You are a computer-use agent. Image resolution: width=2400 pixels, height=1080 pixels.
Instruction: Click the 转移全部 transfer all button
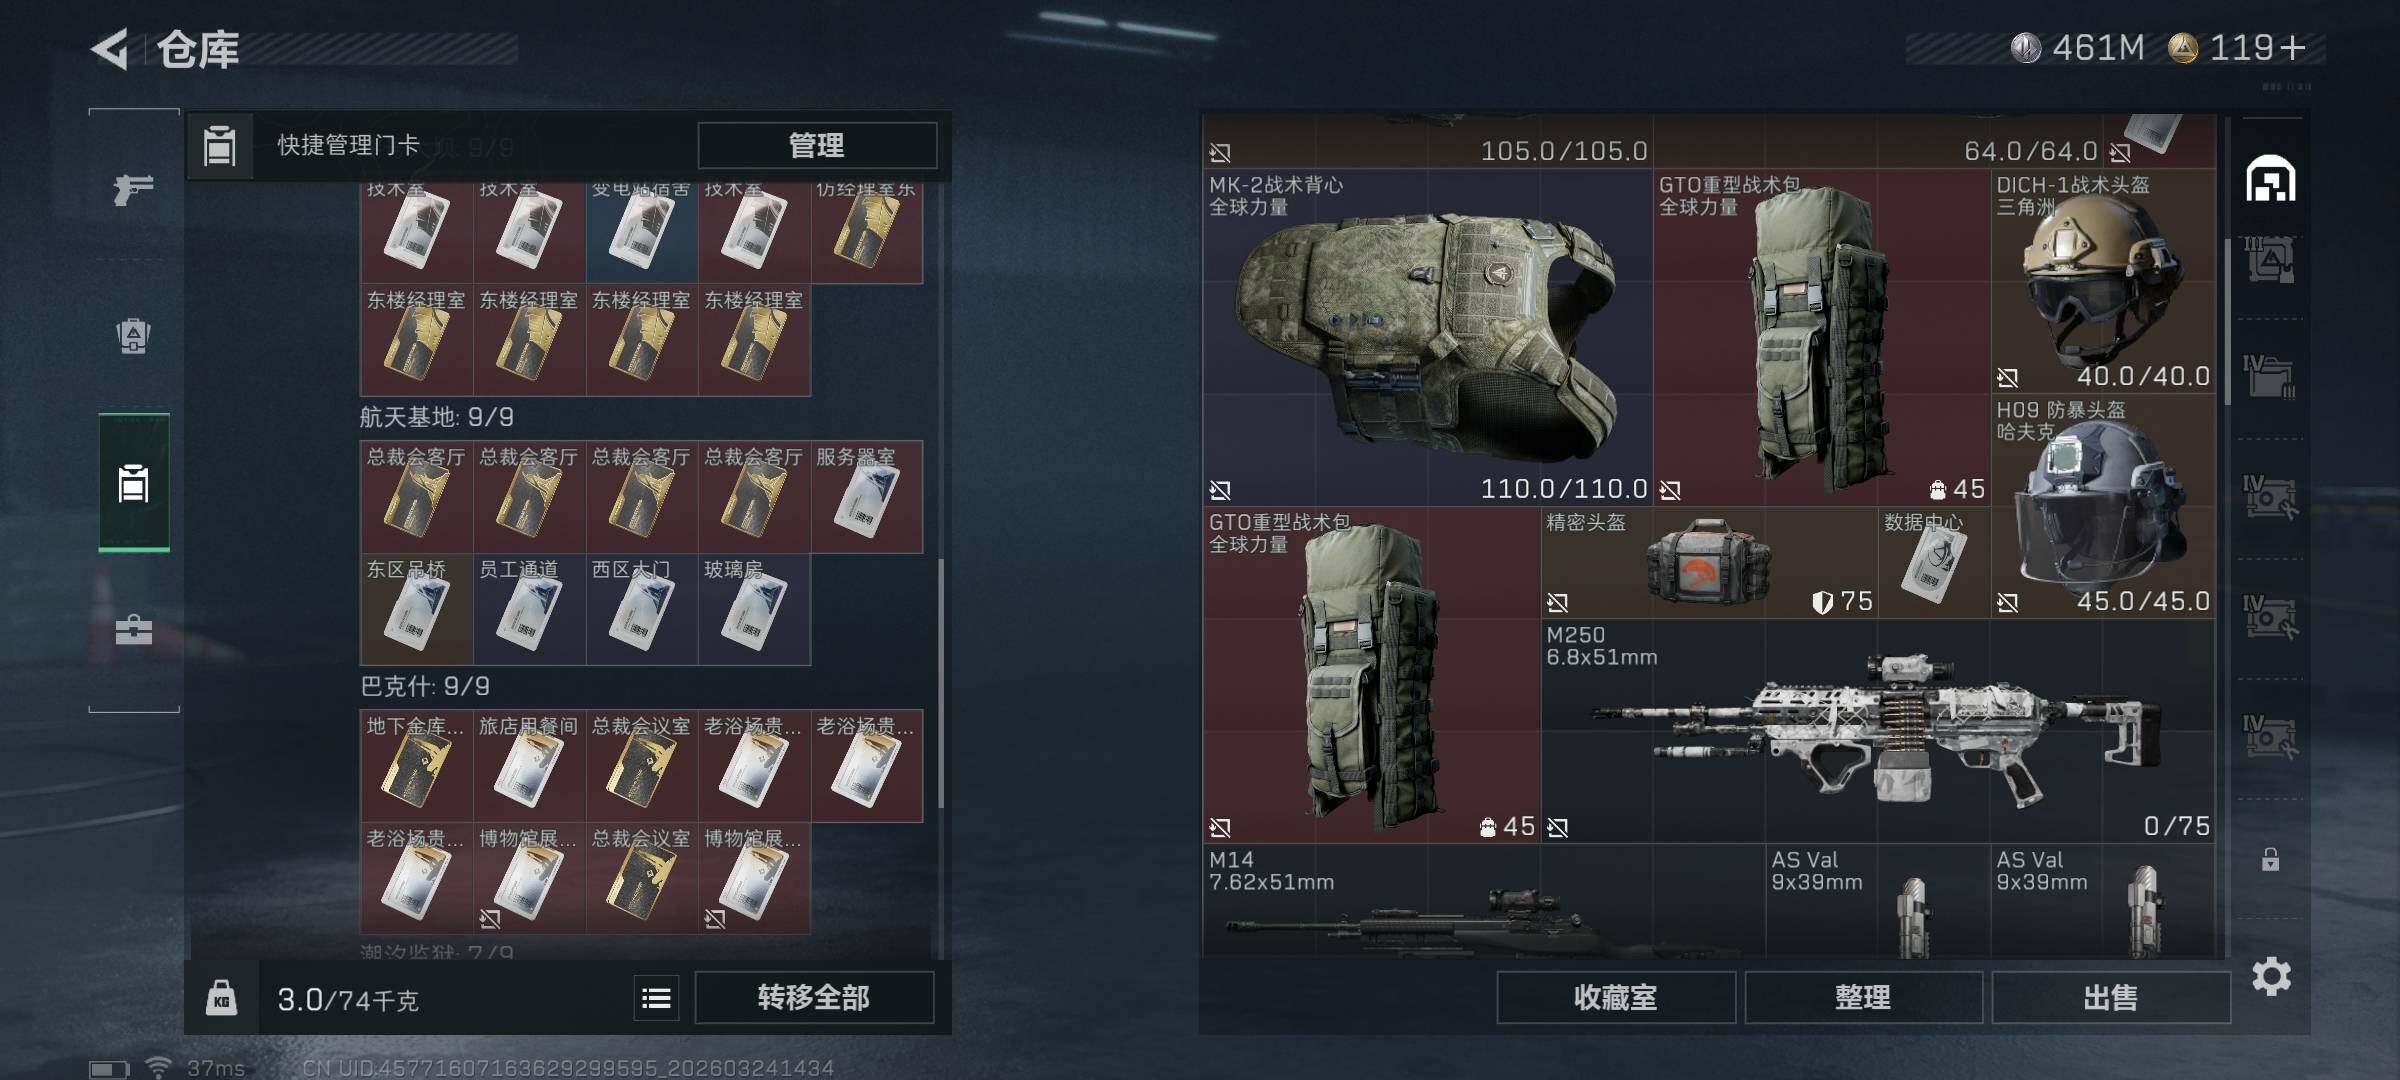click(814, 997)
